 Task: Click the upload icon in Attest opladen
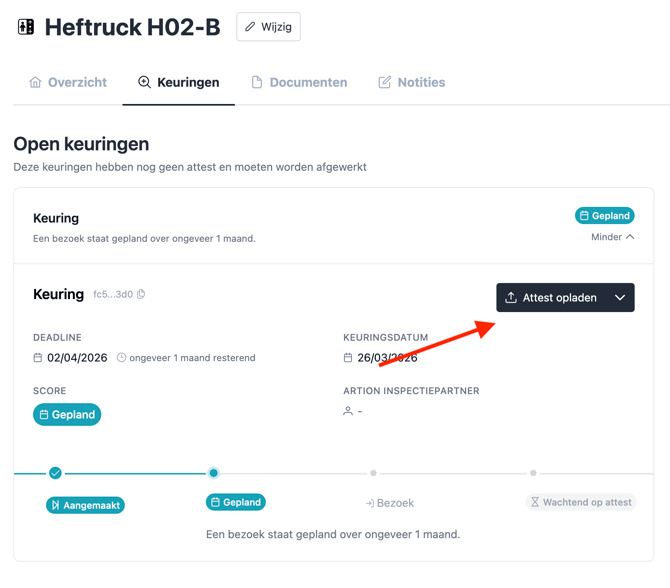coord(511,298)
